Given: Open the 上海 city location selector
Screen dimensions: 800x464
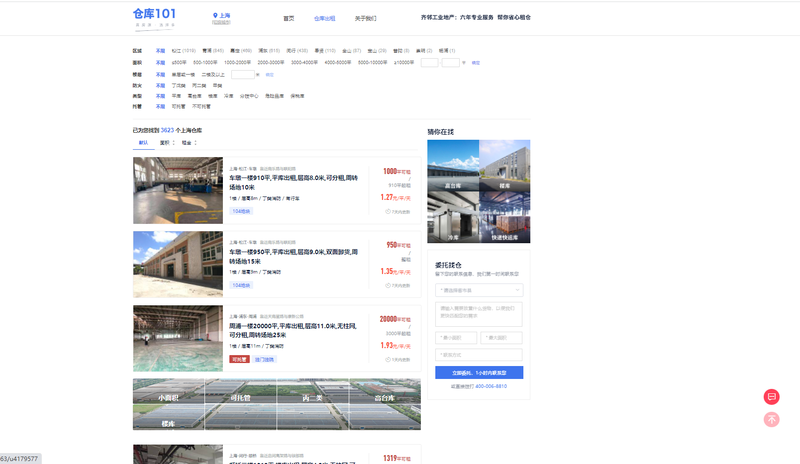Looking at the screenshot, I should tap(221, 16).
